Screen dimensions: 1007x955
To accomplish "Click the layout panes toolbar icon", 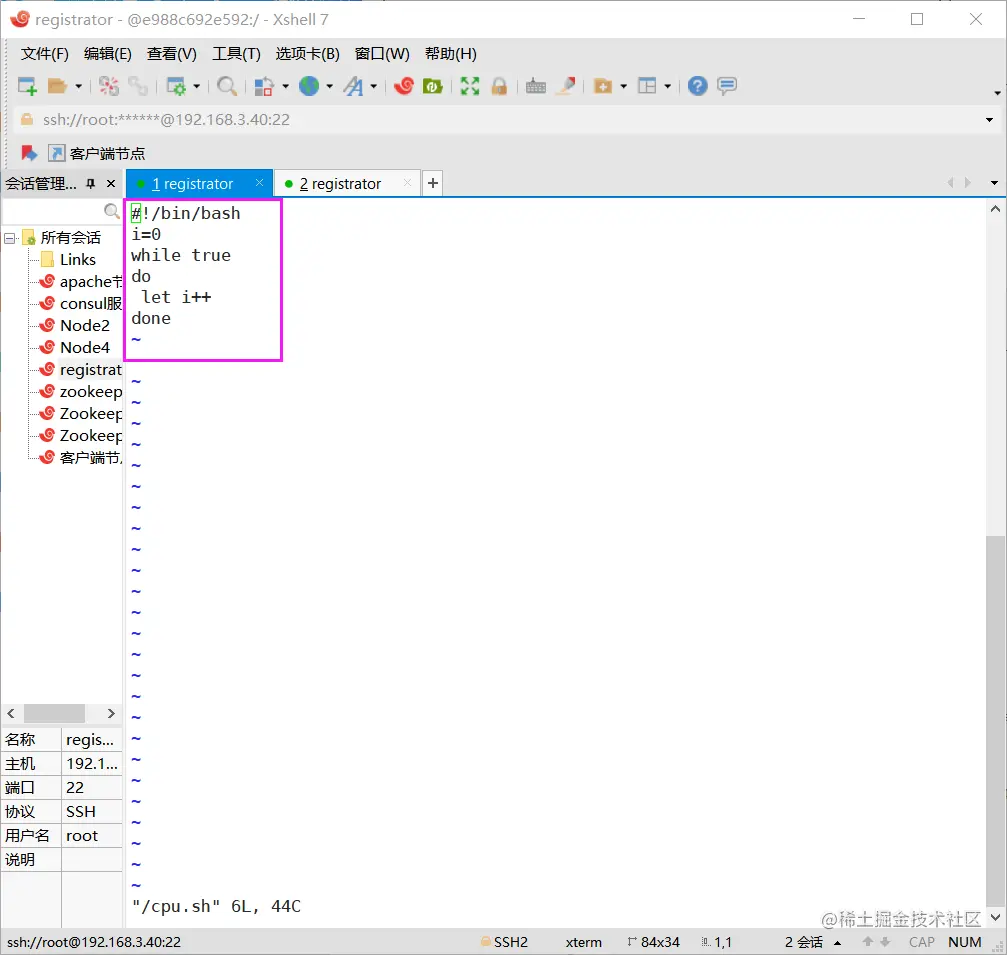I will (x=647, y=85).
